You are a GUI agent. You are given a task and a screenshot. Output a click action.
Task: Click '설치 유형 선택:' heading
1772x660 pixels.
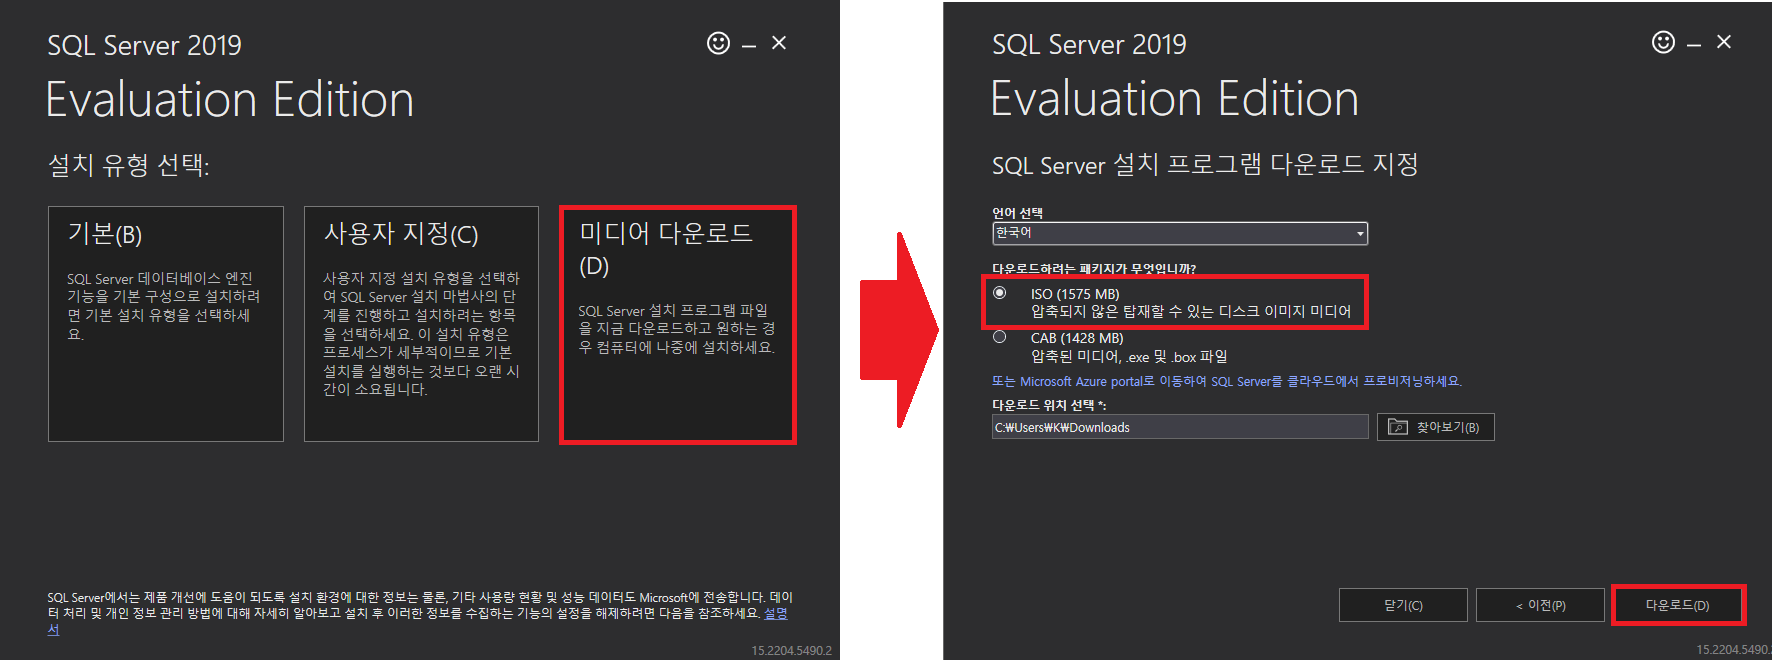(129, 165)
